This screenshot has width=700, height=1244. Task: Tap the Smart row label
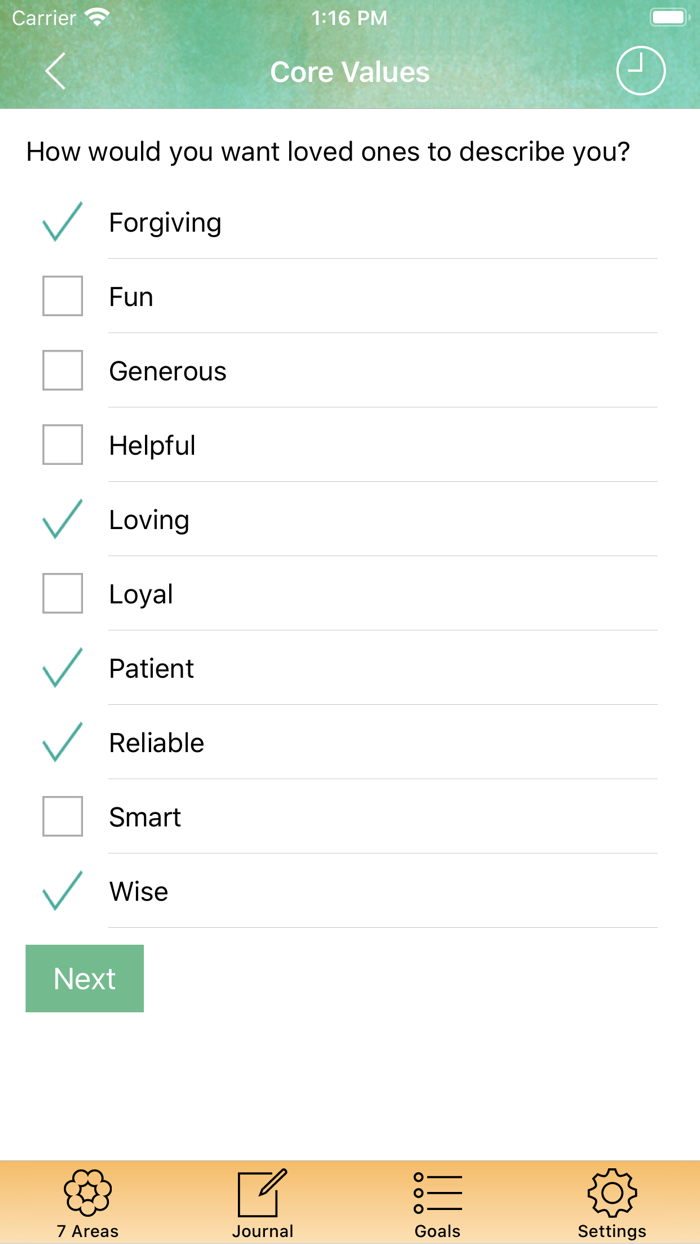[x=145, y=817]
